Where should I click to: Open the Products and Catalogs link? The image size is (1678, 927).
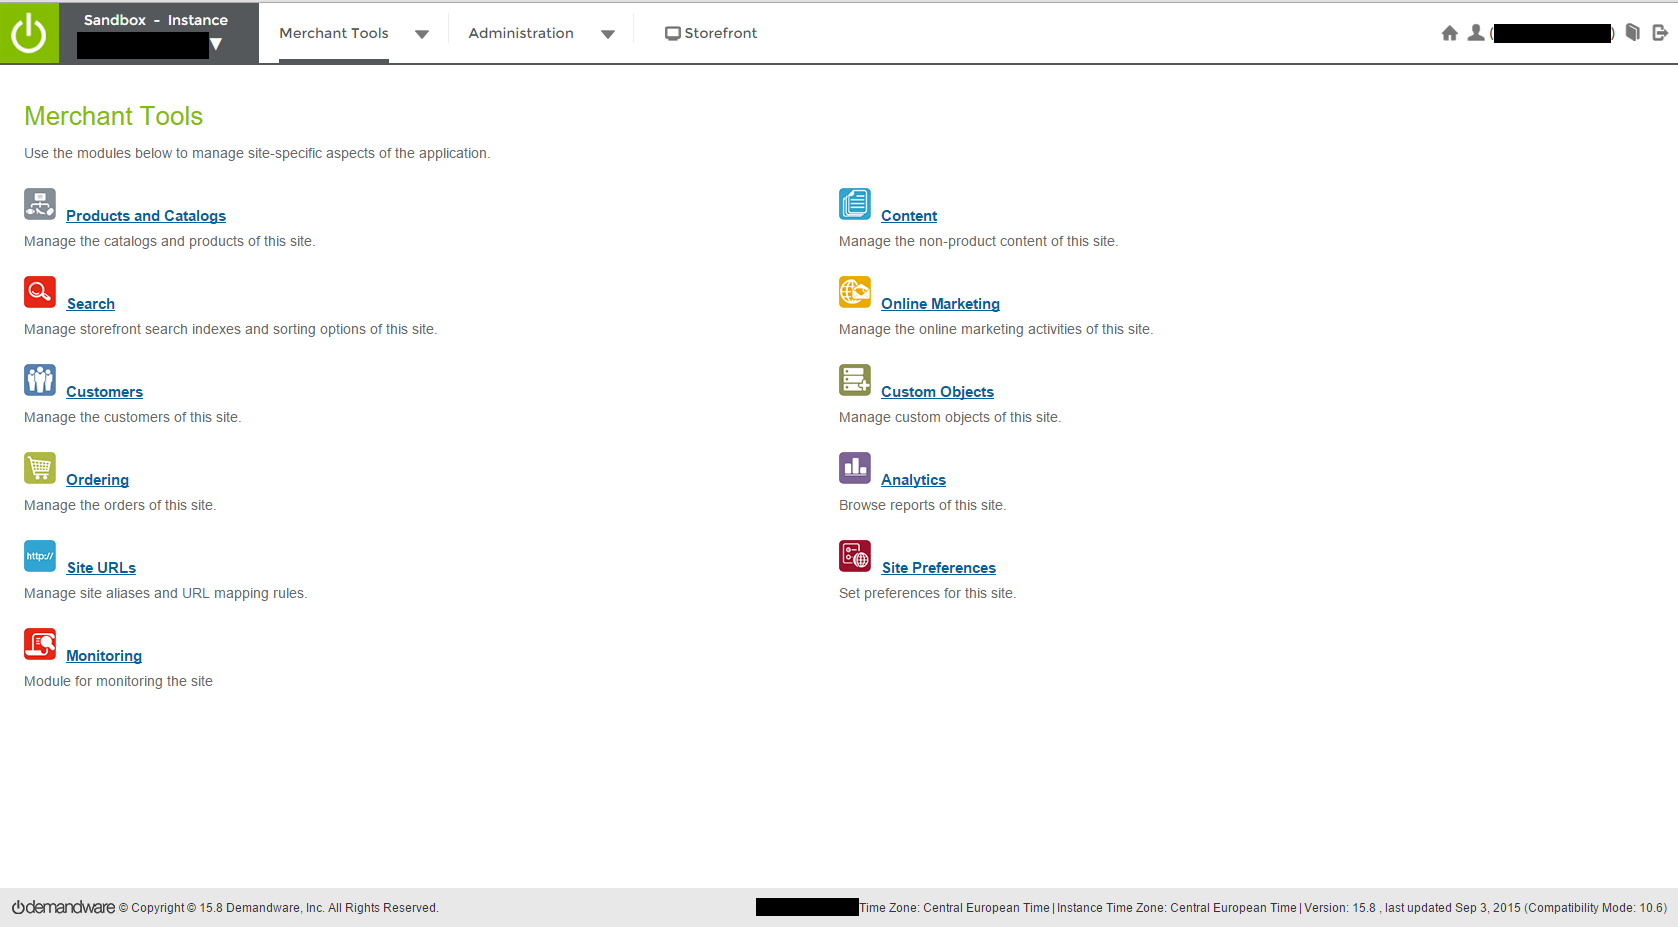146,216
